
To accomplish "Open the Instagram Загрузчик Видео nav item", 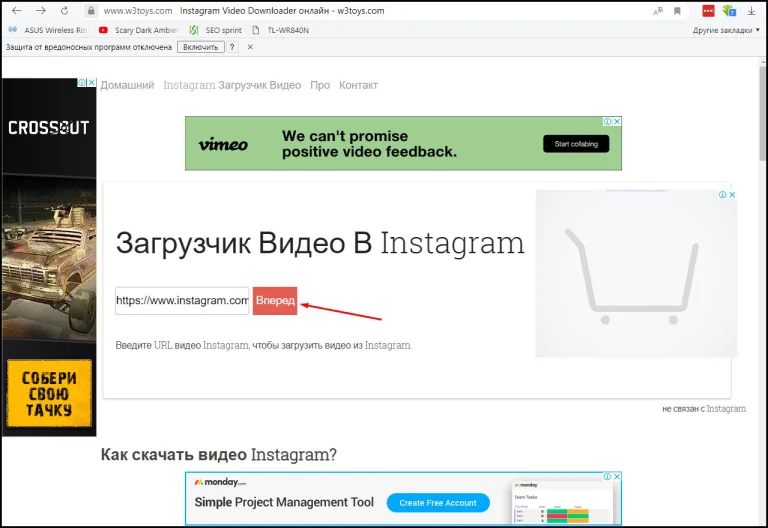I will point(232,85).
